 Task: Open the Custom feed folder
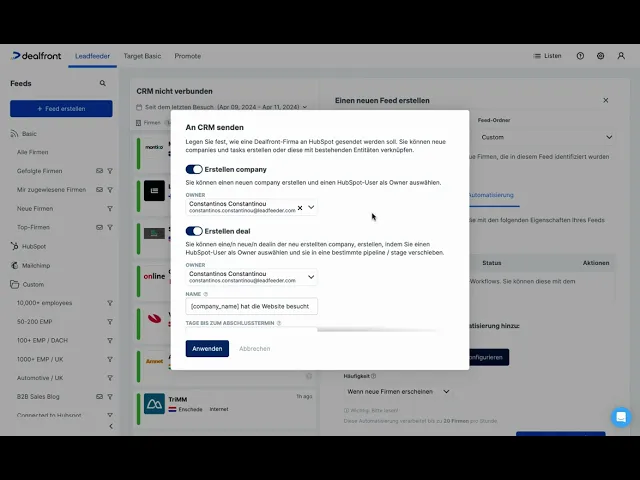pyautogui.click(x=27, y=284)
